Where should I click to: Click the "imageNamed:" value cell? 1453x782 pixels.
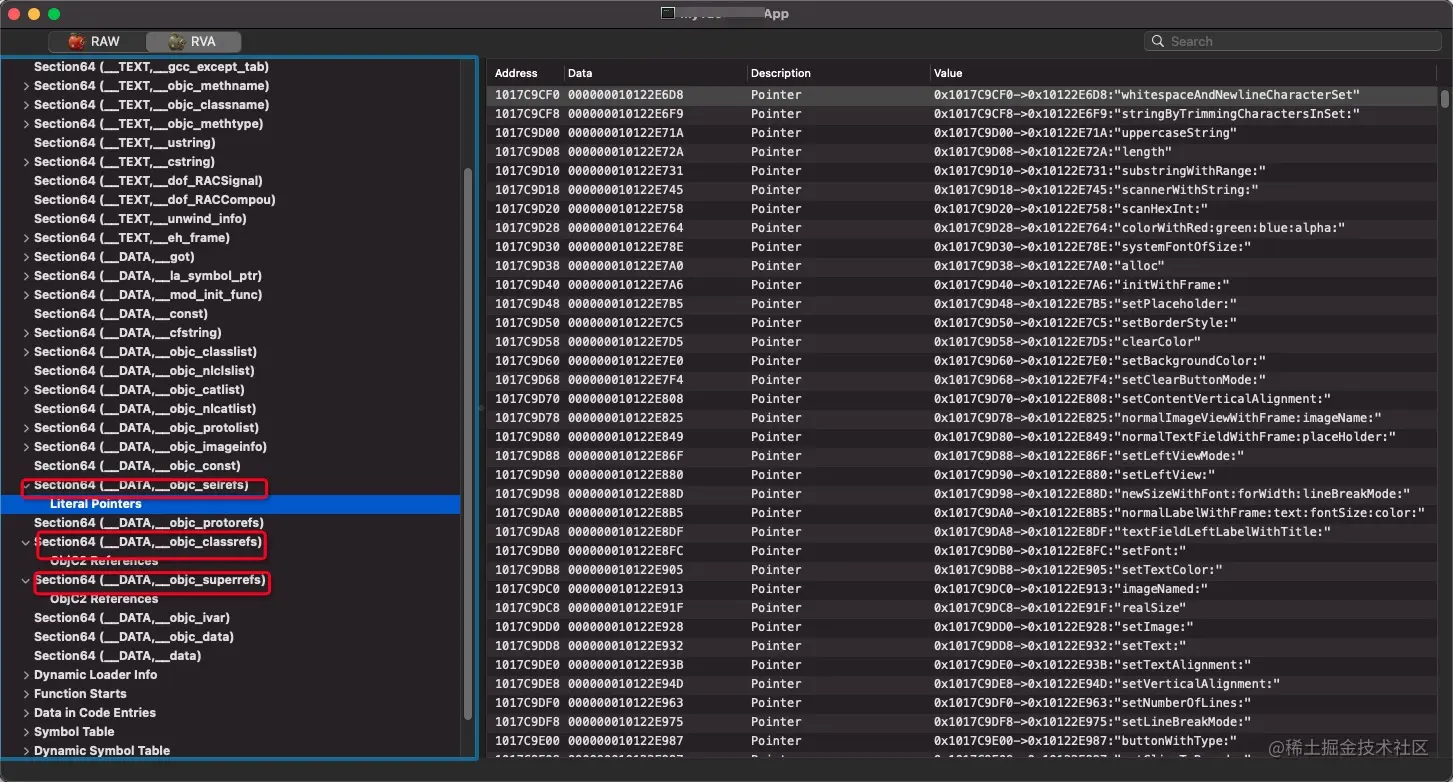pos(1070,589)
